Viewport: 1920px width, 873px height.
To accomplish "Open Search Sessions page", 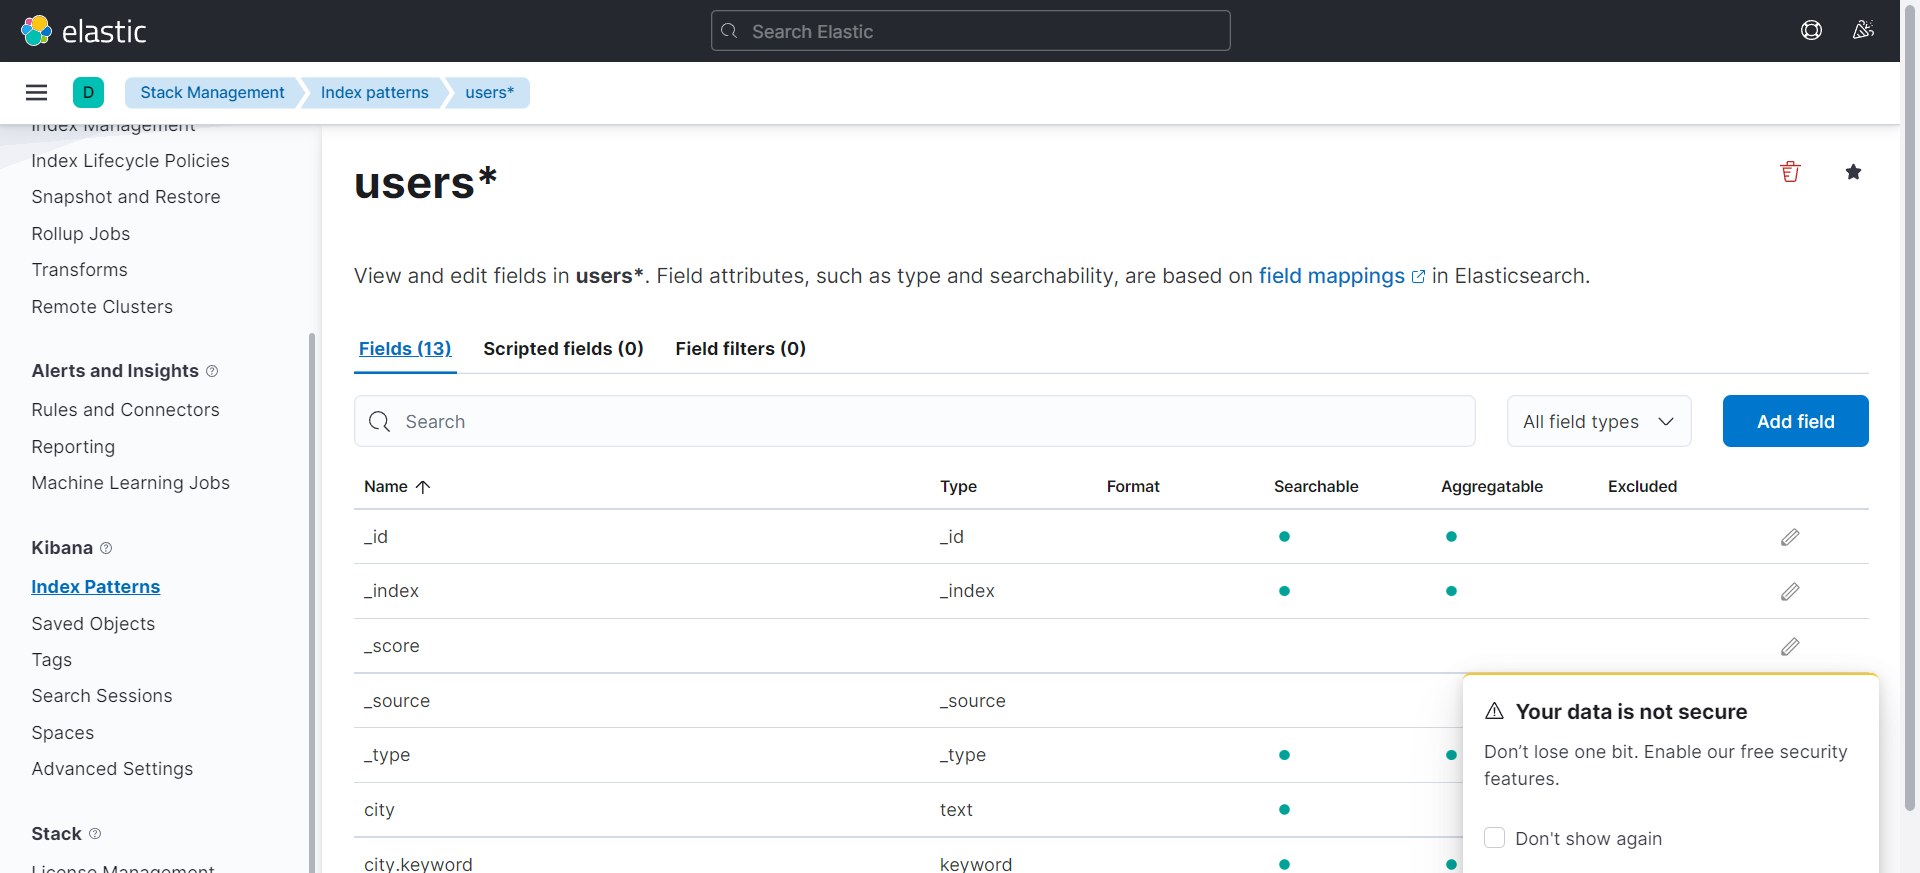I will (x=102, y=696).
